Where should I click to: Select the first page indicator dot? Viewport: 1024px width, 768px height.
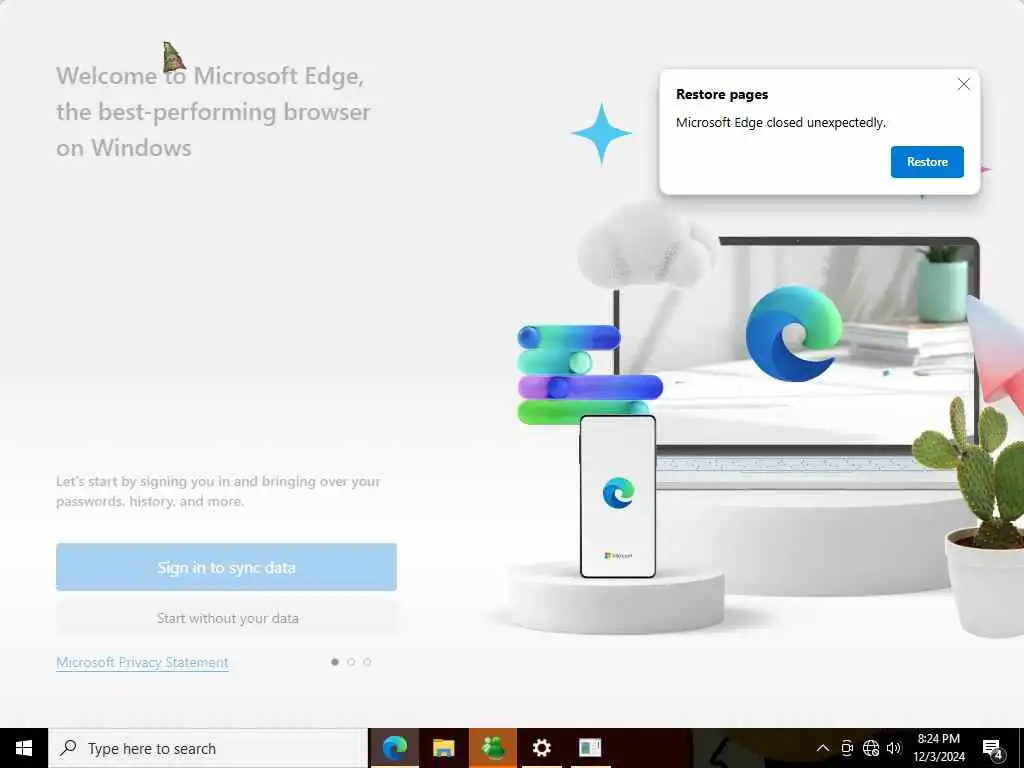[335, 662]
